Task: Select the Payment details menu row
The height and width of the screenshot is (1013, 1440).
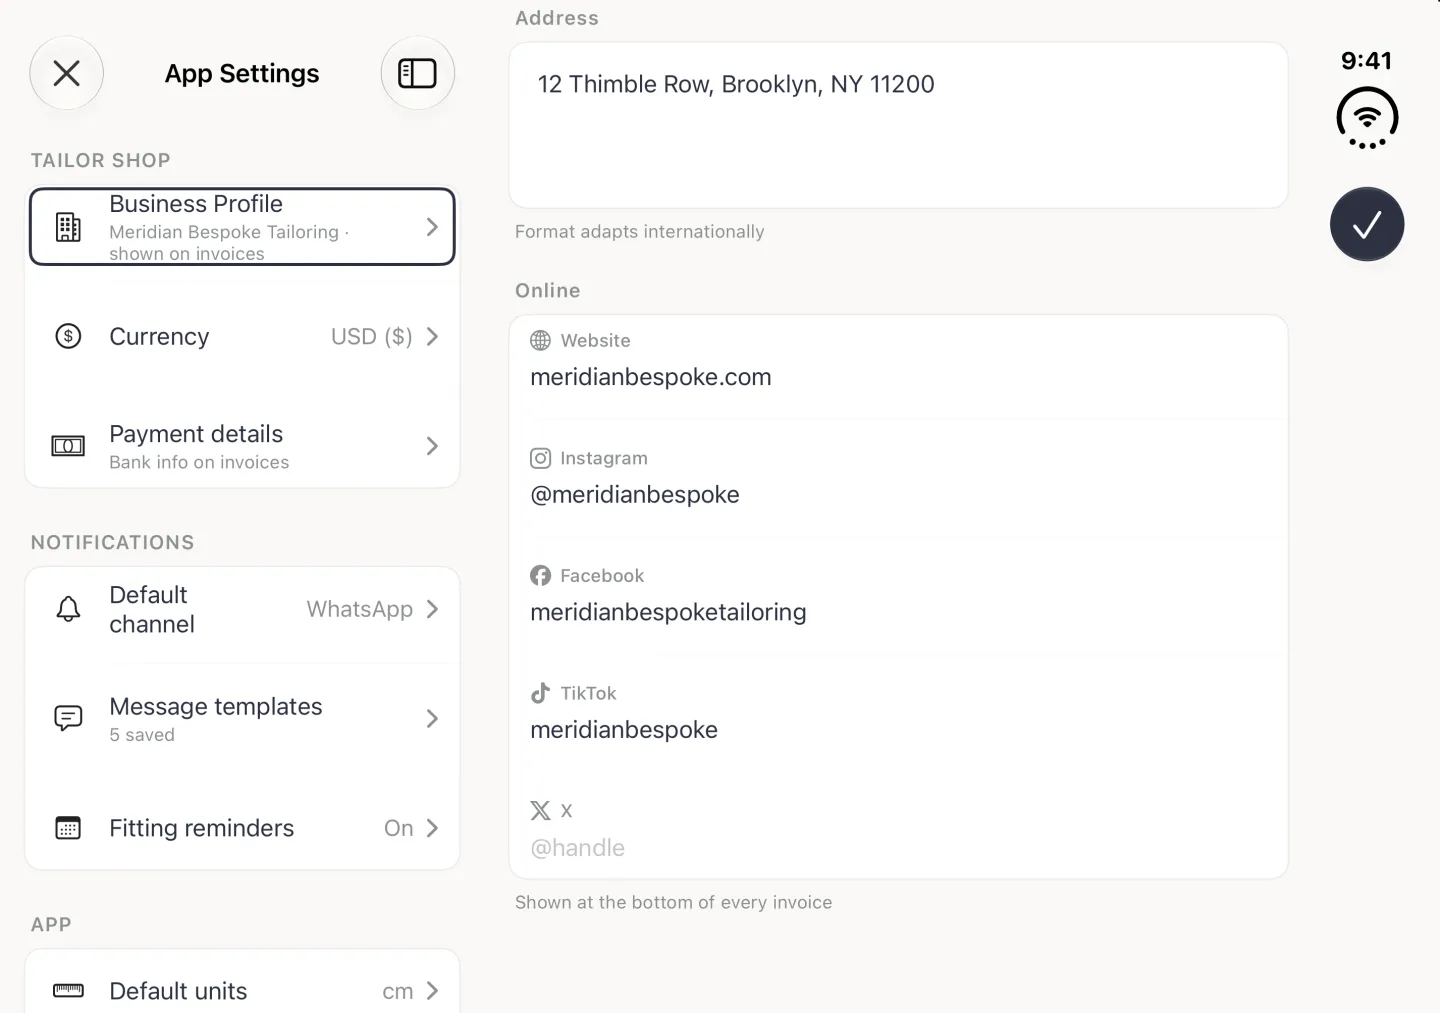Action: coord(242,446)
